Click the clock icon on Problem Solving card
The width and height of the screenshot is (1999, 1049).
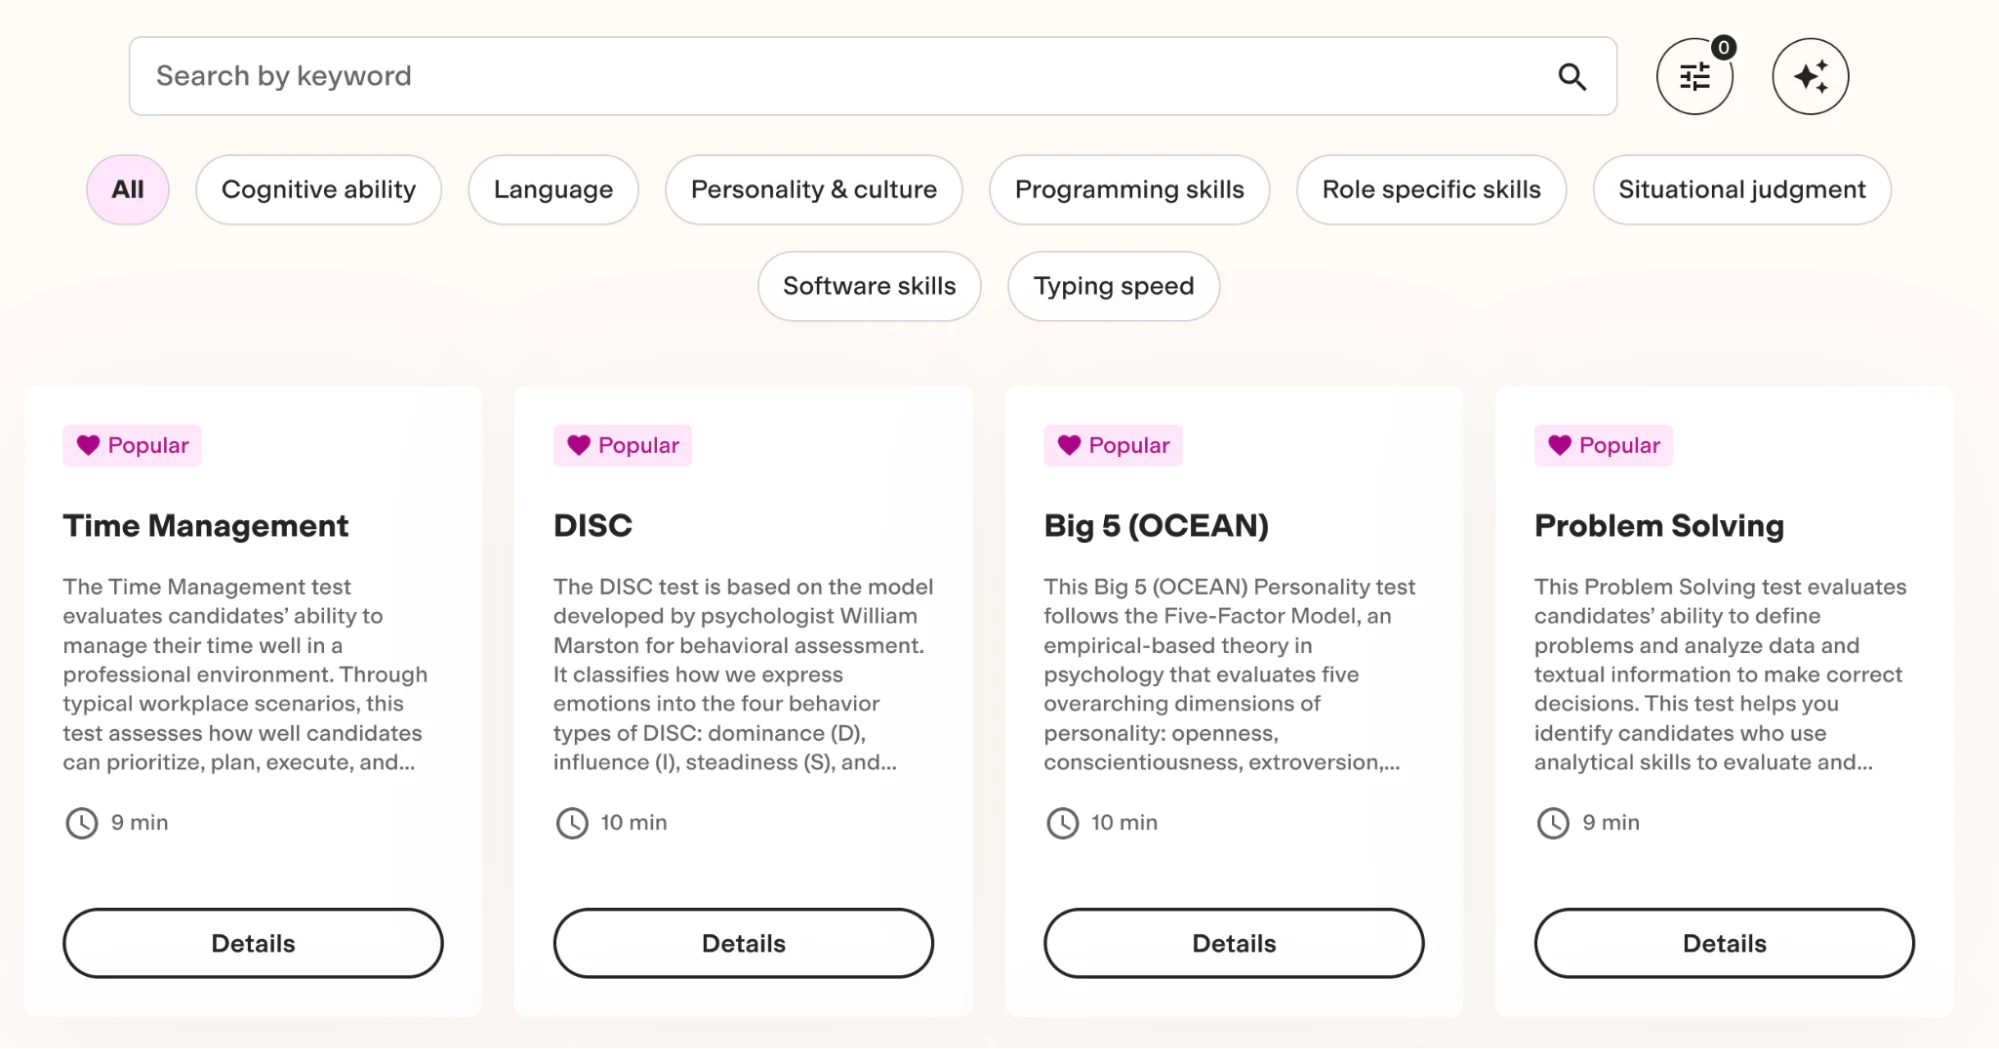coord(1553,823)
